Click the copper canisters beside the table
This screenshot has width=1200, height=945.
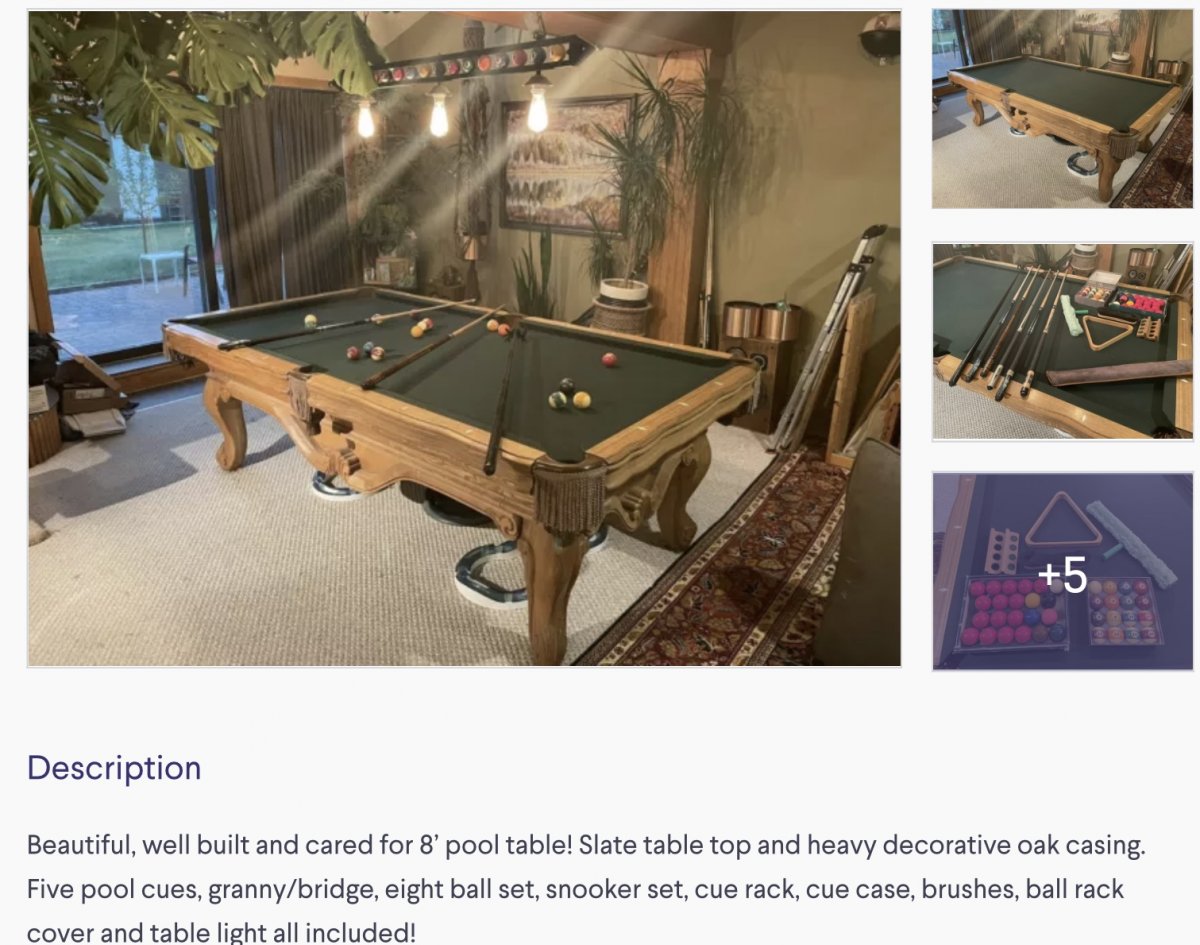point(761,322)
